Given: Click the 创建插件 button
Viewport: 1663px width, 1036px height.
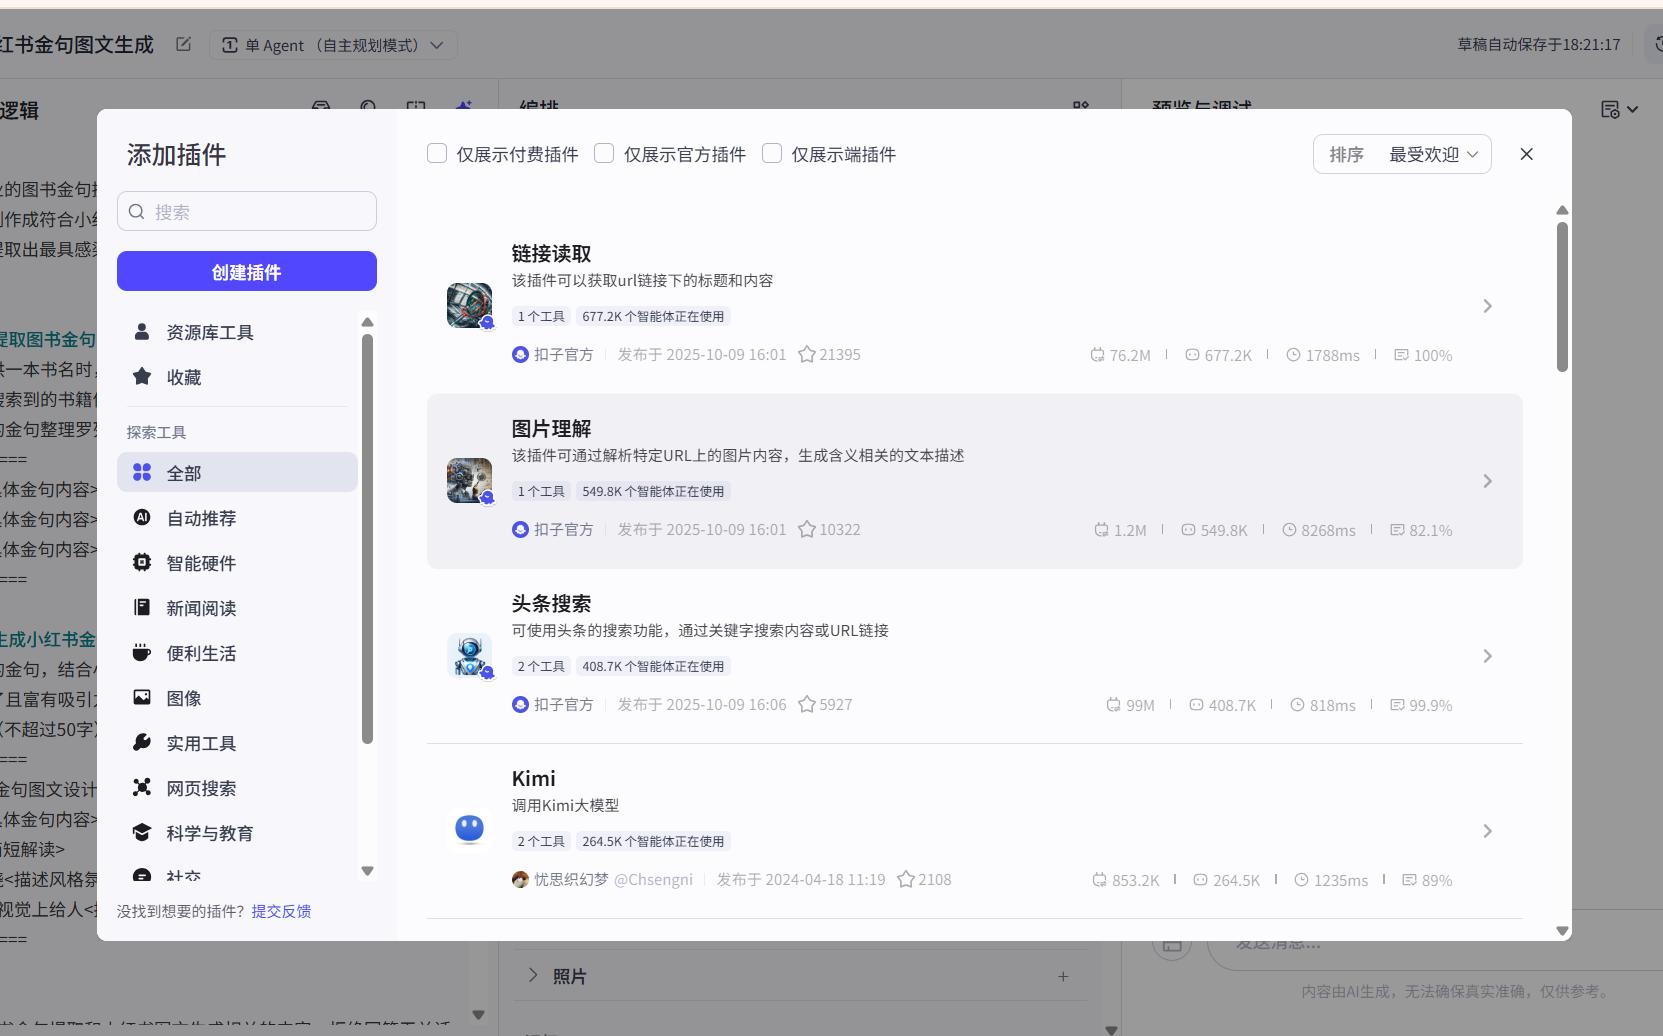Looking at the screenshot, I should [x=246, y=271].
